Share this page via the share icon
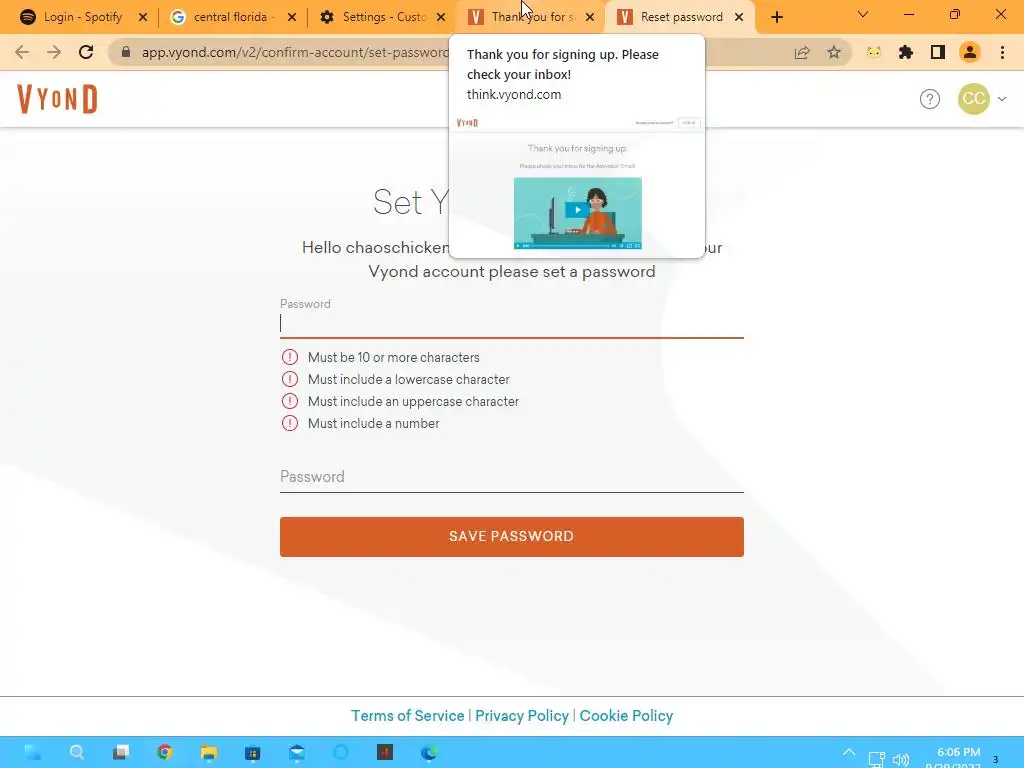 click(x=802, y=52)
